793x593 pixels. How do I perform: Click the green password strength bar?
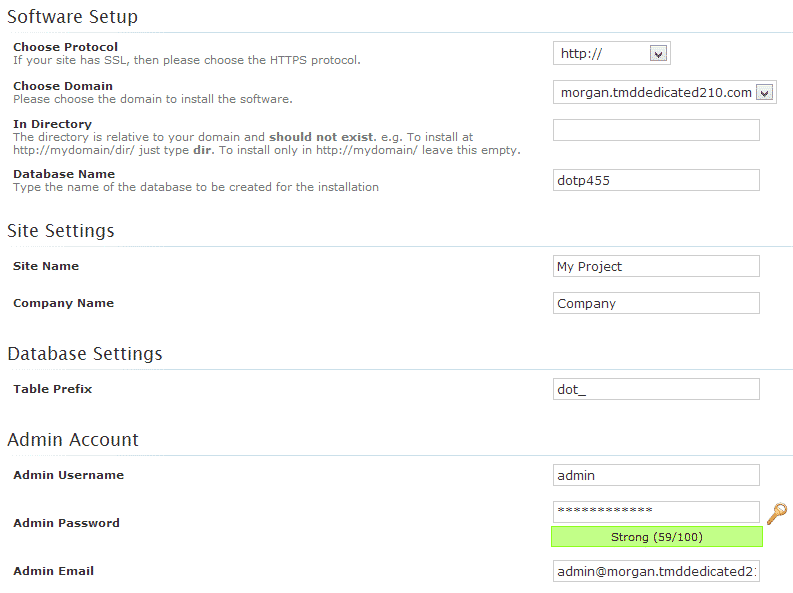[x=656, y=537]
